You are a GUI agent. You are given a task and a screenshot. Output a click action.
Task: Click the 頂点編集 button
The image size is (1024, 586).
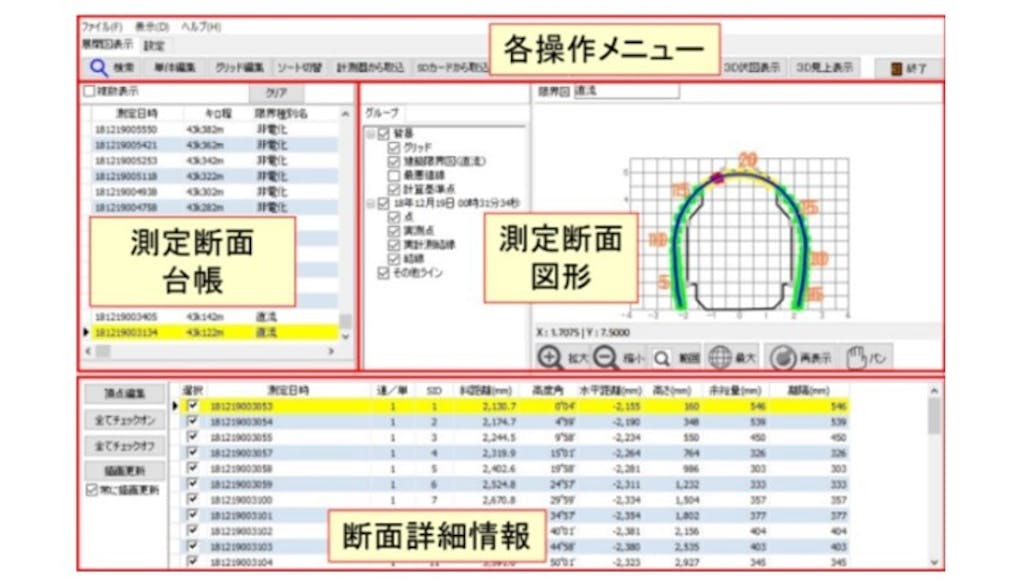click(125, 393)
